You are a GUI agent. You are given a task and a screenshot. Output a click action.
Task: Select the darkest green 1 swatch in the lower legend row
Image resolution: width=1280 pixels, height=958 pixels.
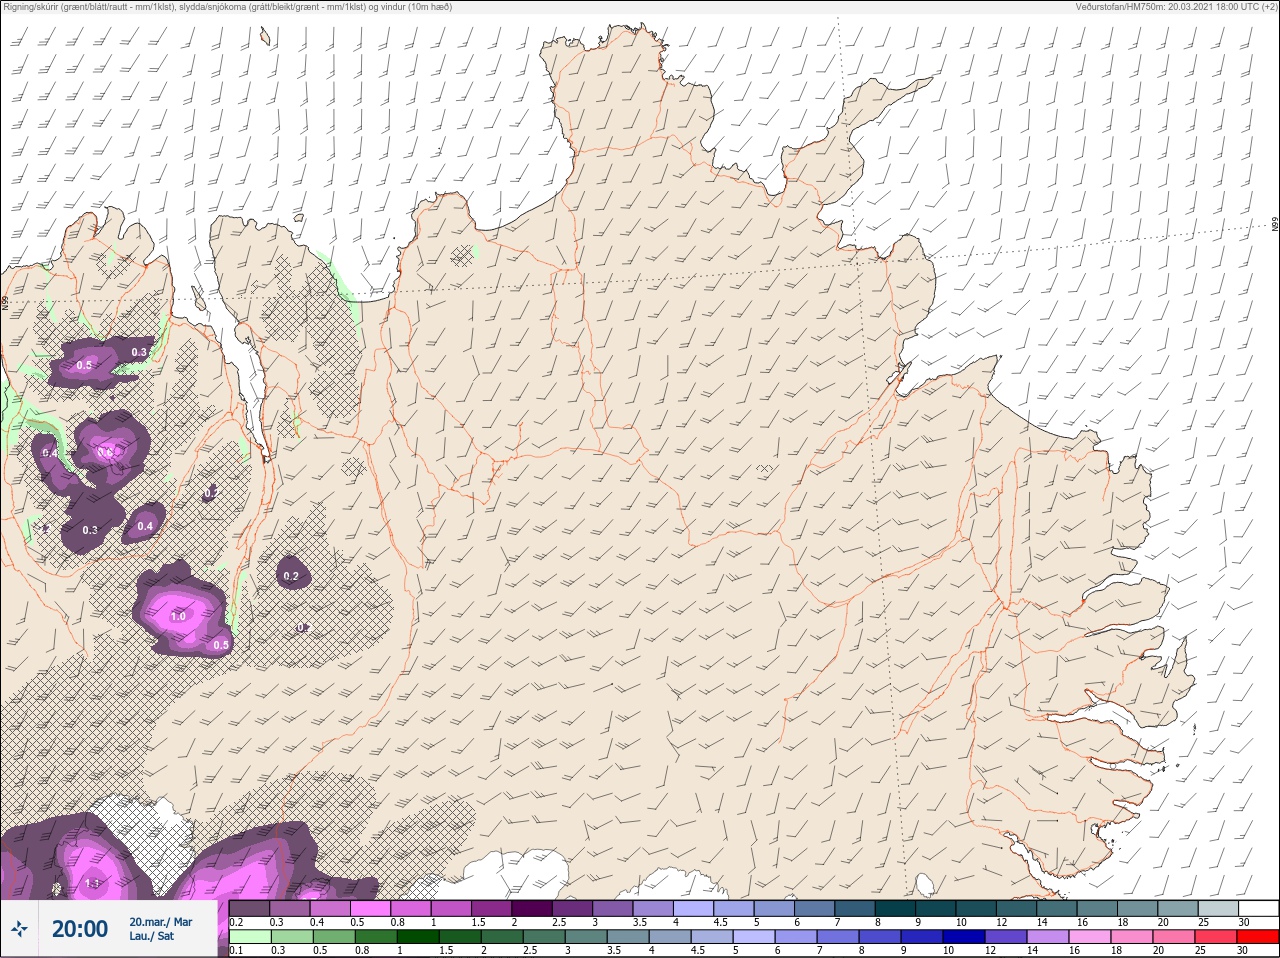coord(417,937)
